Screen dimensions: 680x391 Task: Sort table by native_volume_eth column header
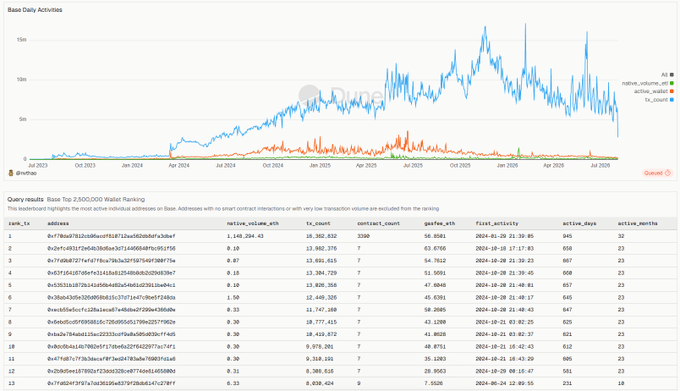(x=253, y=224)
